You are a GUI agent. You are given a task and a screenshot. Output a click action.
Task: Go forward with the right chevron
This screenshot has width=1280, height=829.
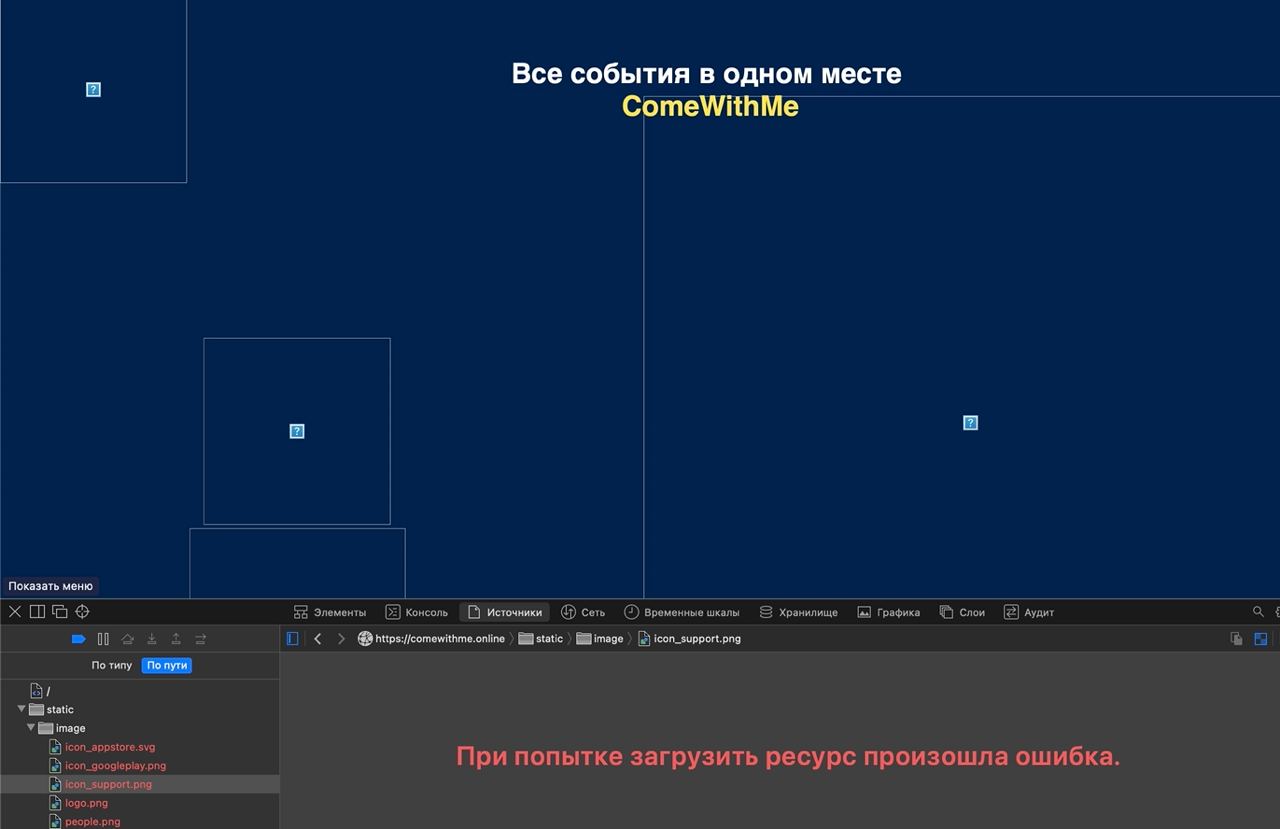(x=341, y=639)
